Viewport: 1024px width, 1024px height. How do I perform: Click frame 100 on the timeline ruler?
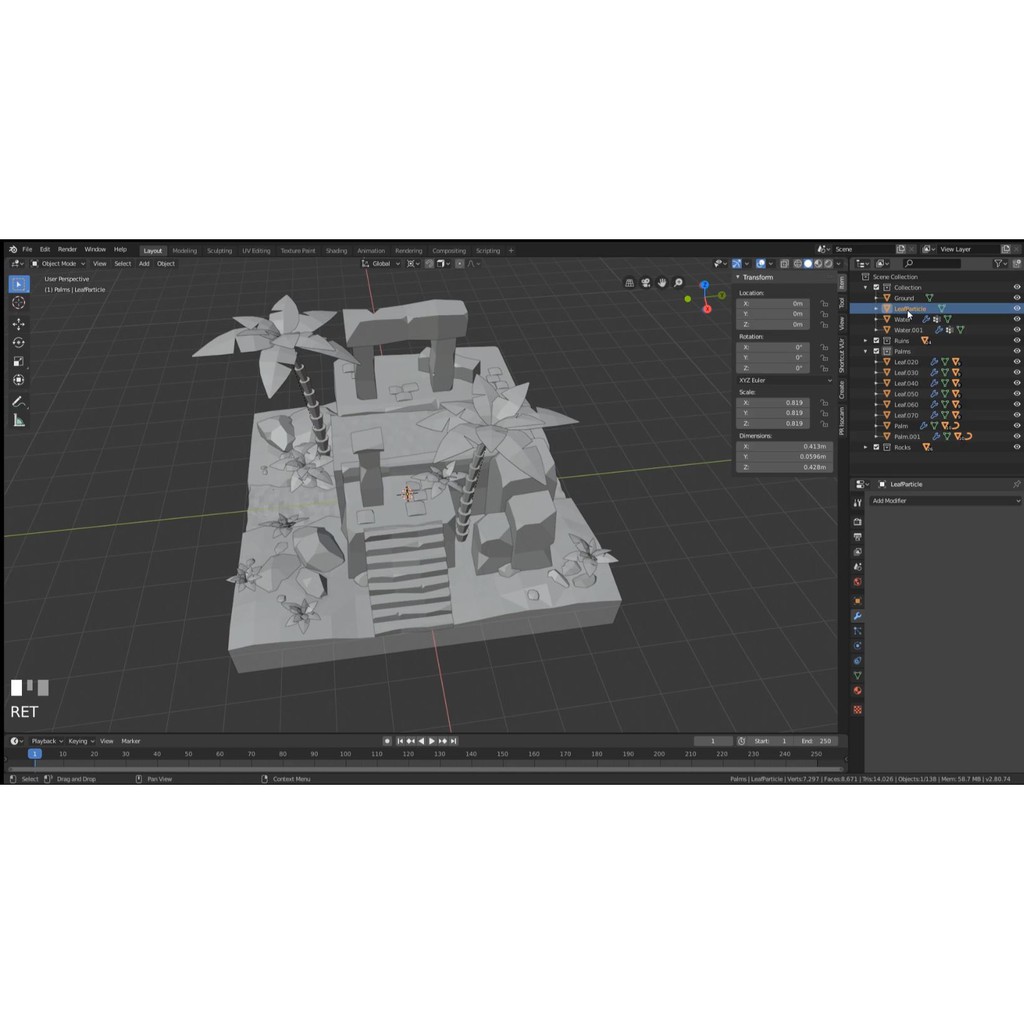345,754
